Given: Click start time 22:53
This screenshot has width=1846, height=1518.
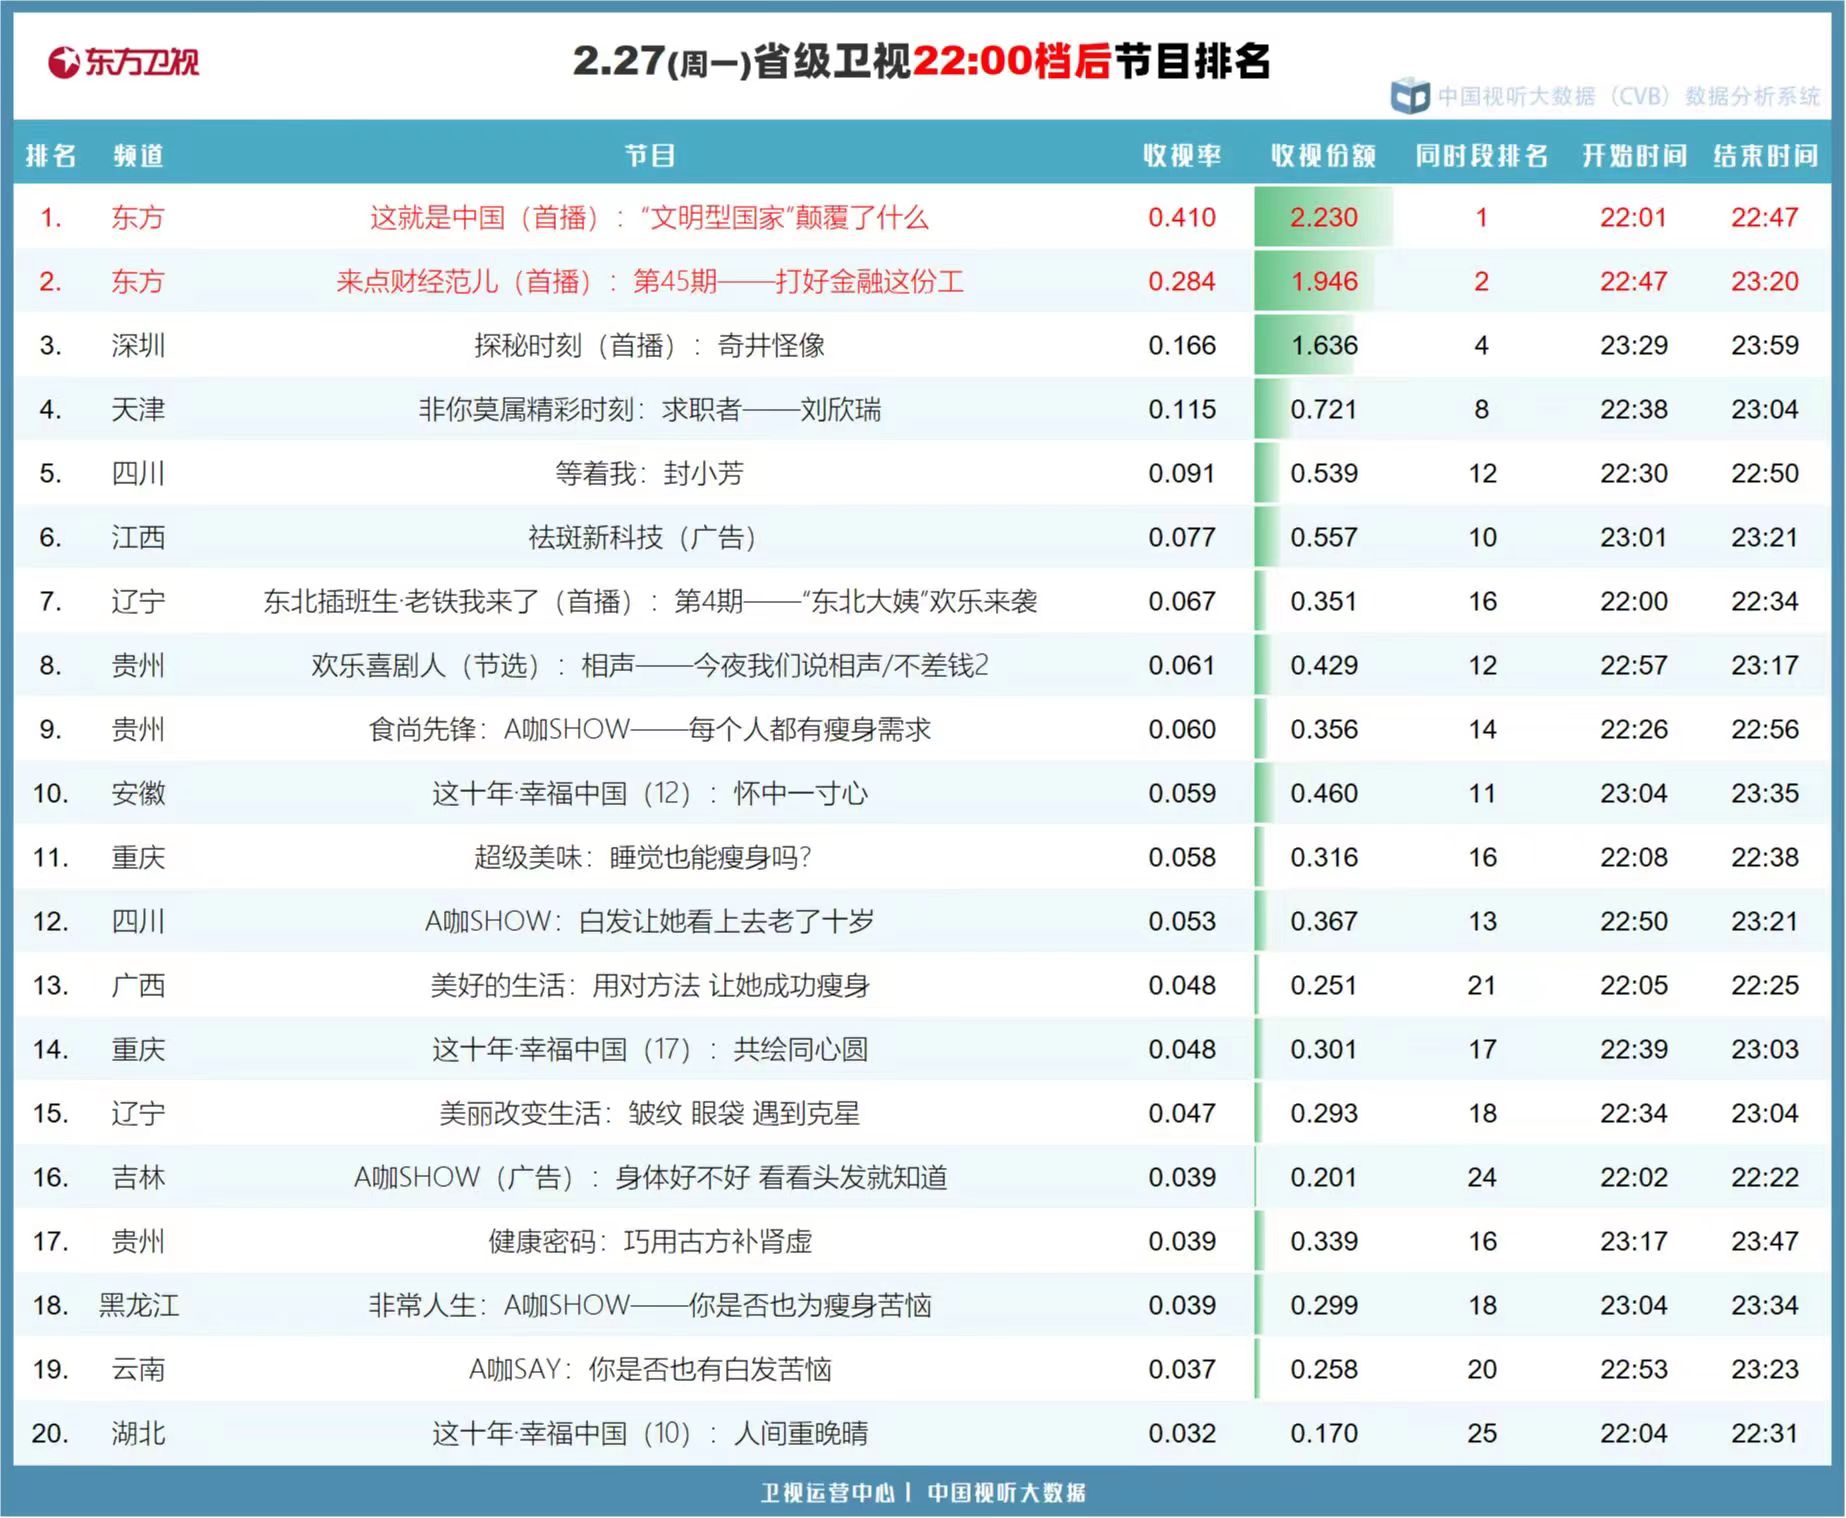Looking at the screenshot, I should coord(1634,1369).
